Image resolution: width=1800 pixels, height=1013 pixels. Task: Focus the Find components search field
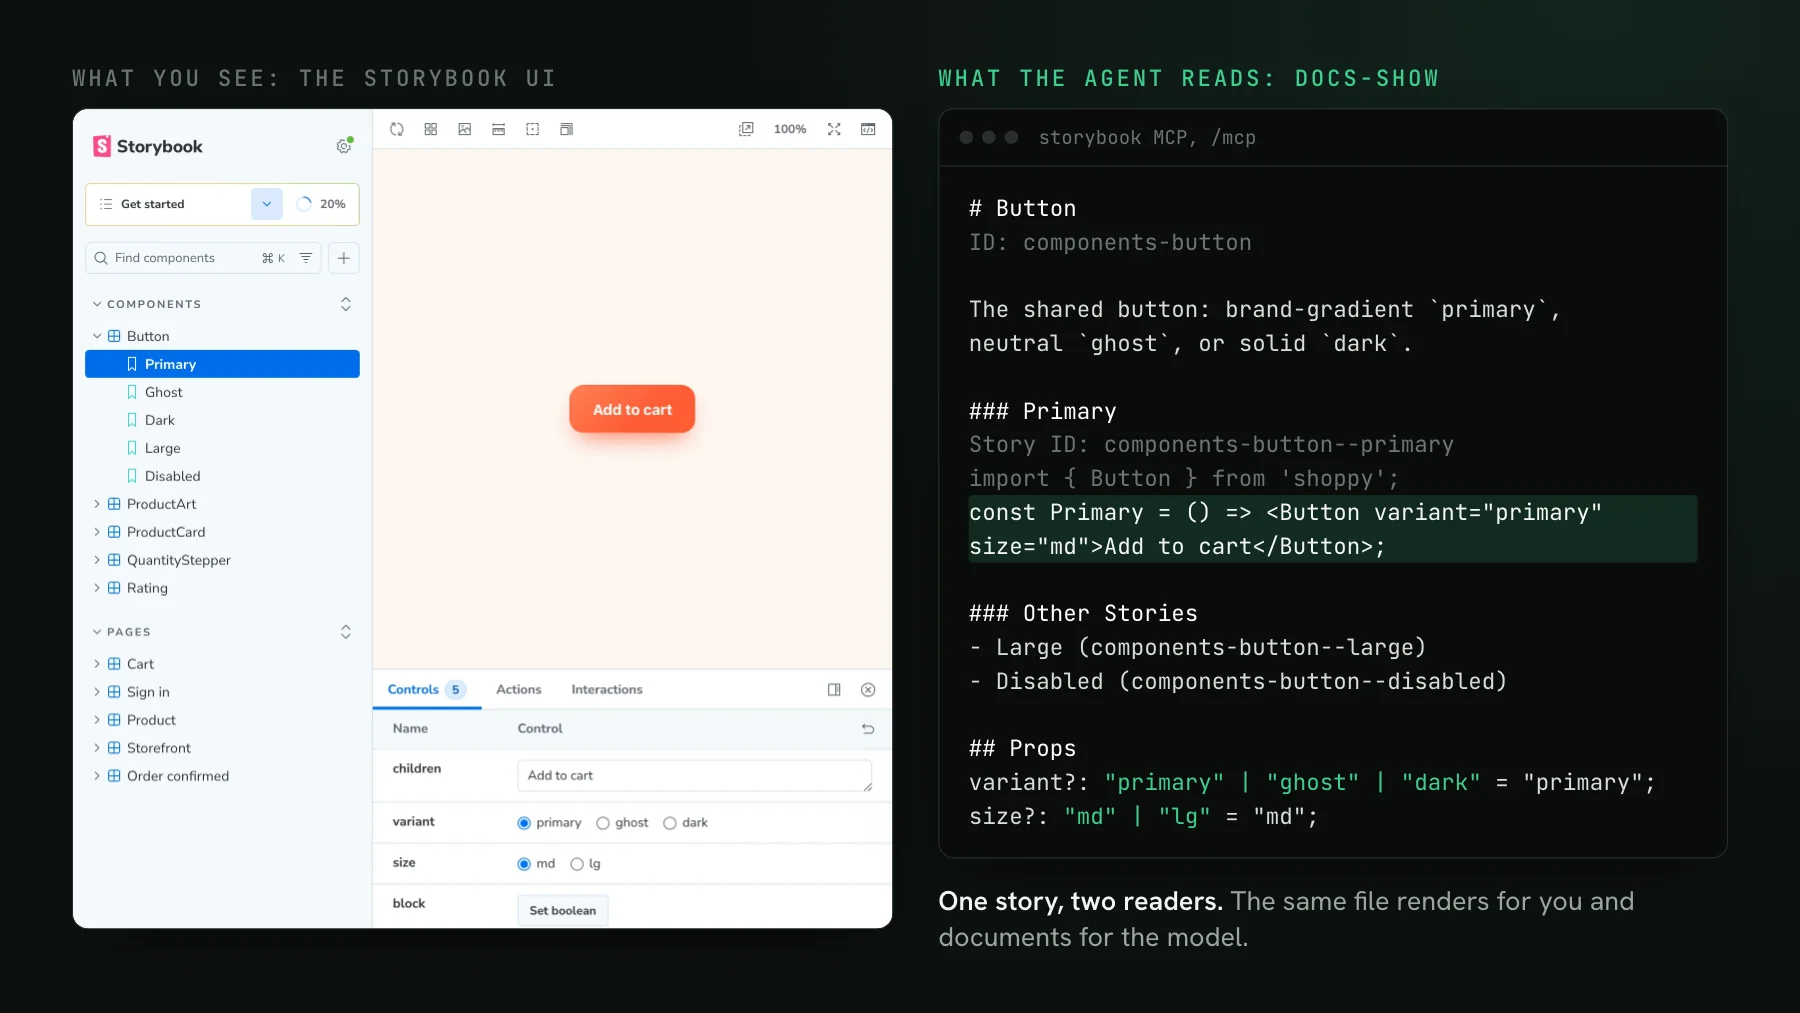pyautogui.click(x=203, y=258)
